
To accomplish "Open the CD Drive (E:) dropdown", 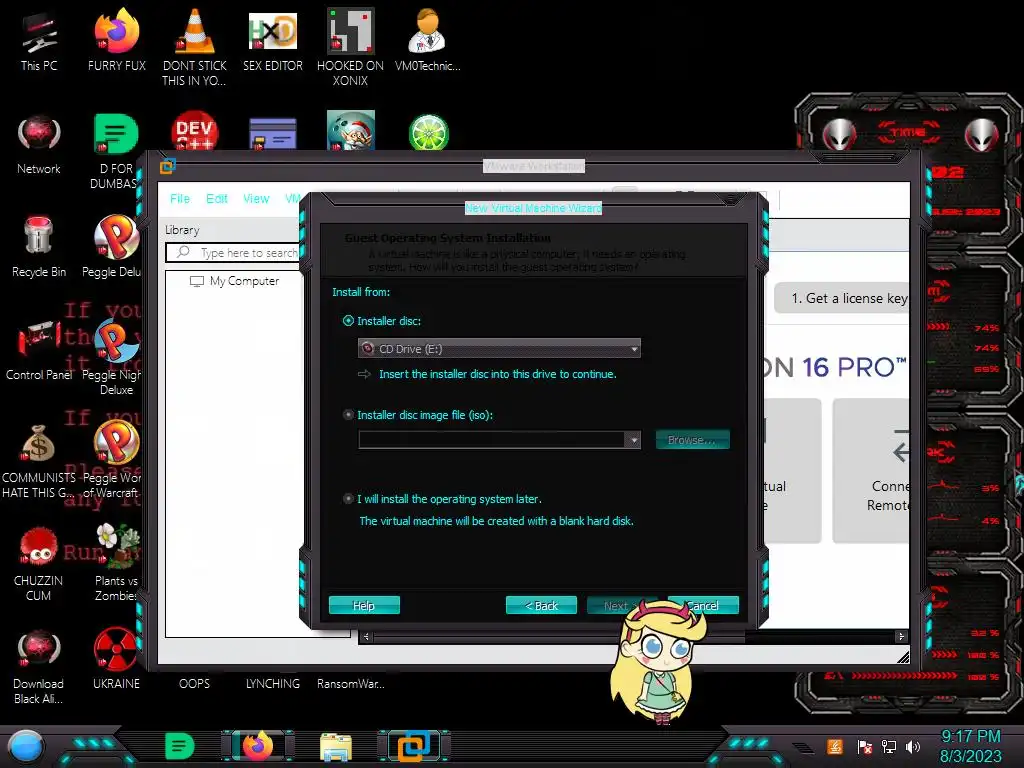I will click(x=499, y=349).
